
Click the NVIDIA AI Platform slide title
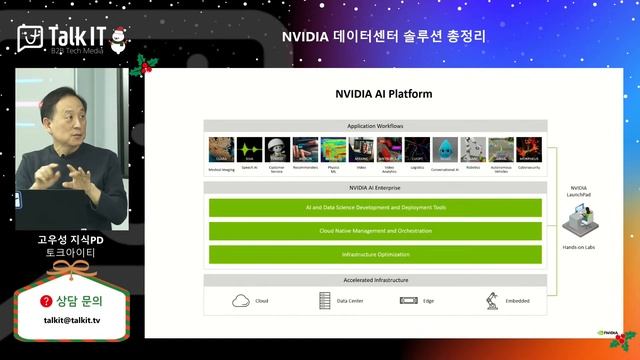384,94
